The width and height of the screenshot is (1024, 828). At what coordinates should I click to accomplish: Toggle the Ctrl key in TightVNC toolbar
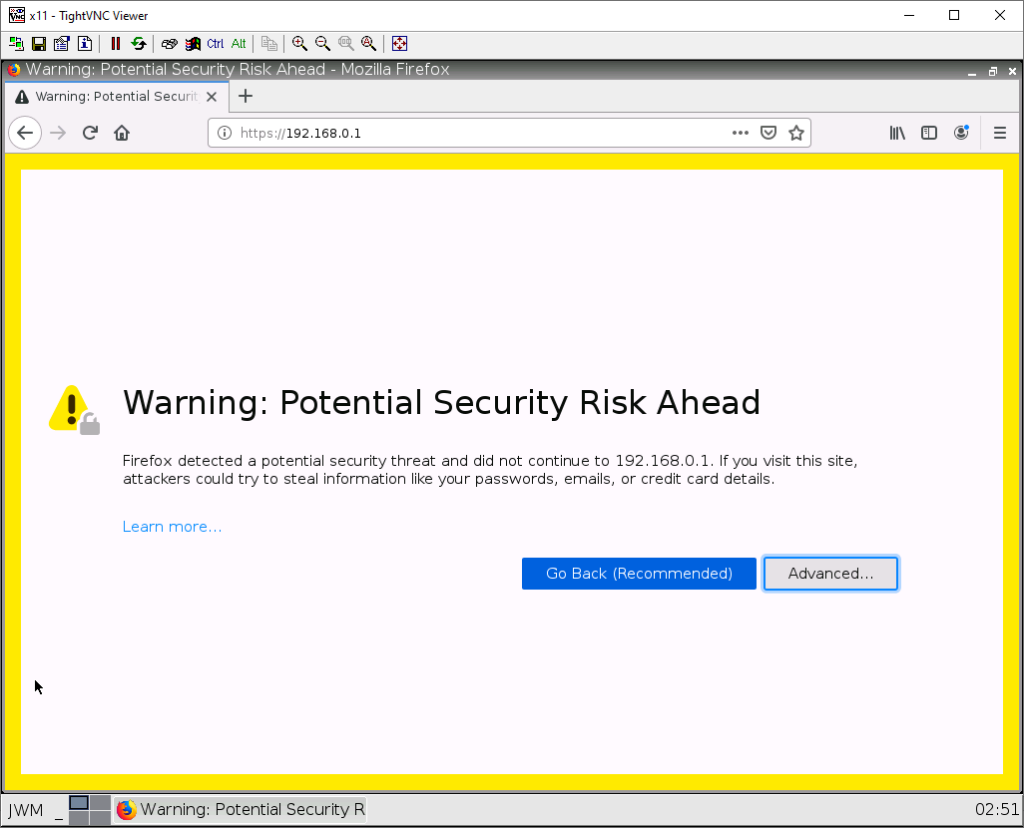pos(215,44)
